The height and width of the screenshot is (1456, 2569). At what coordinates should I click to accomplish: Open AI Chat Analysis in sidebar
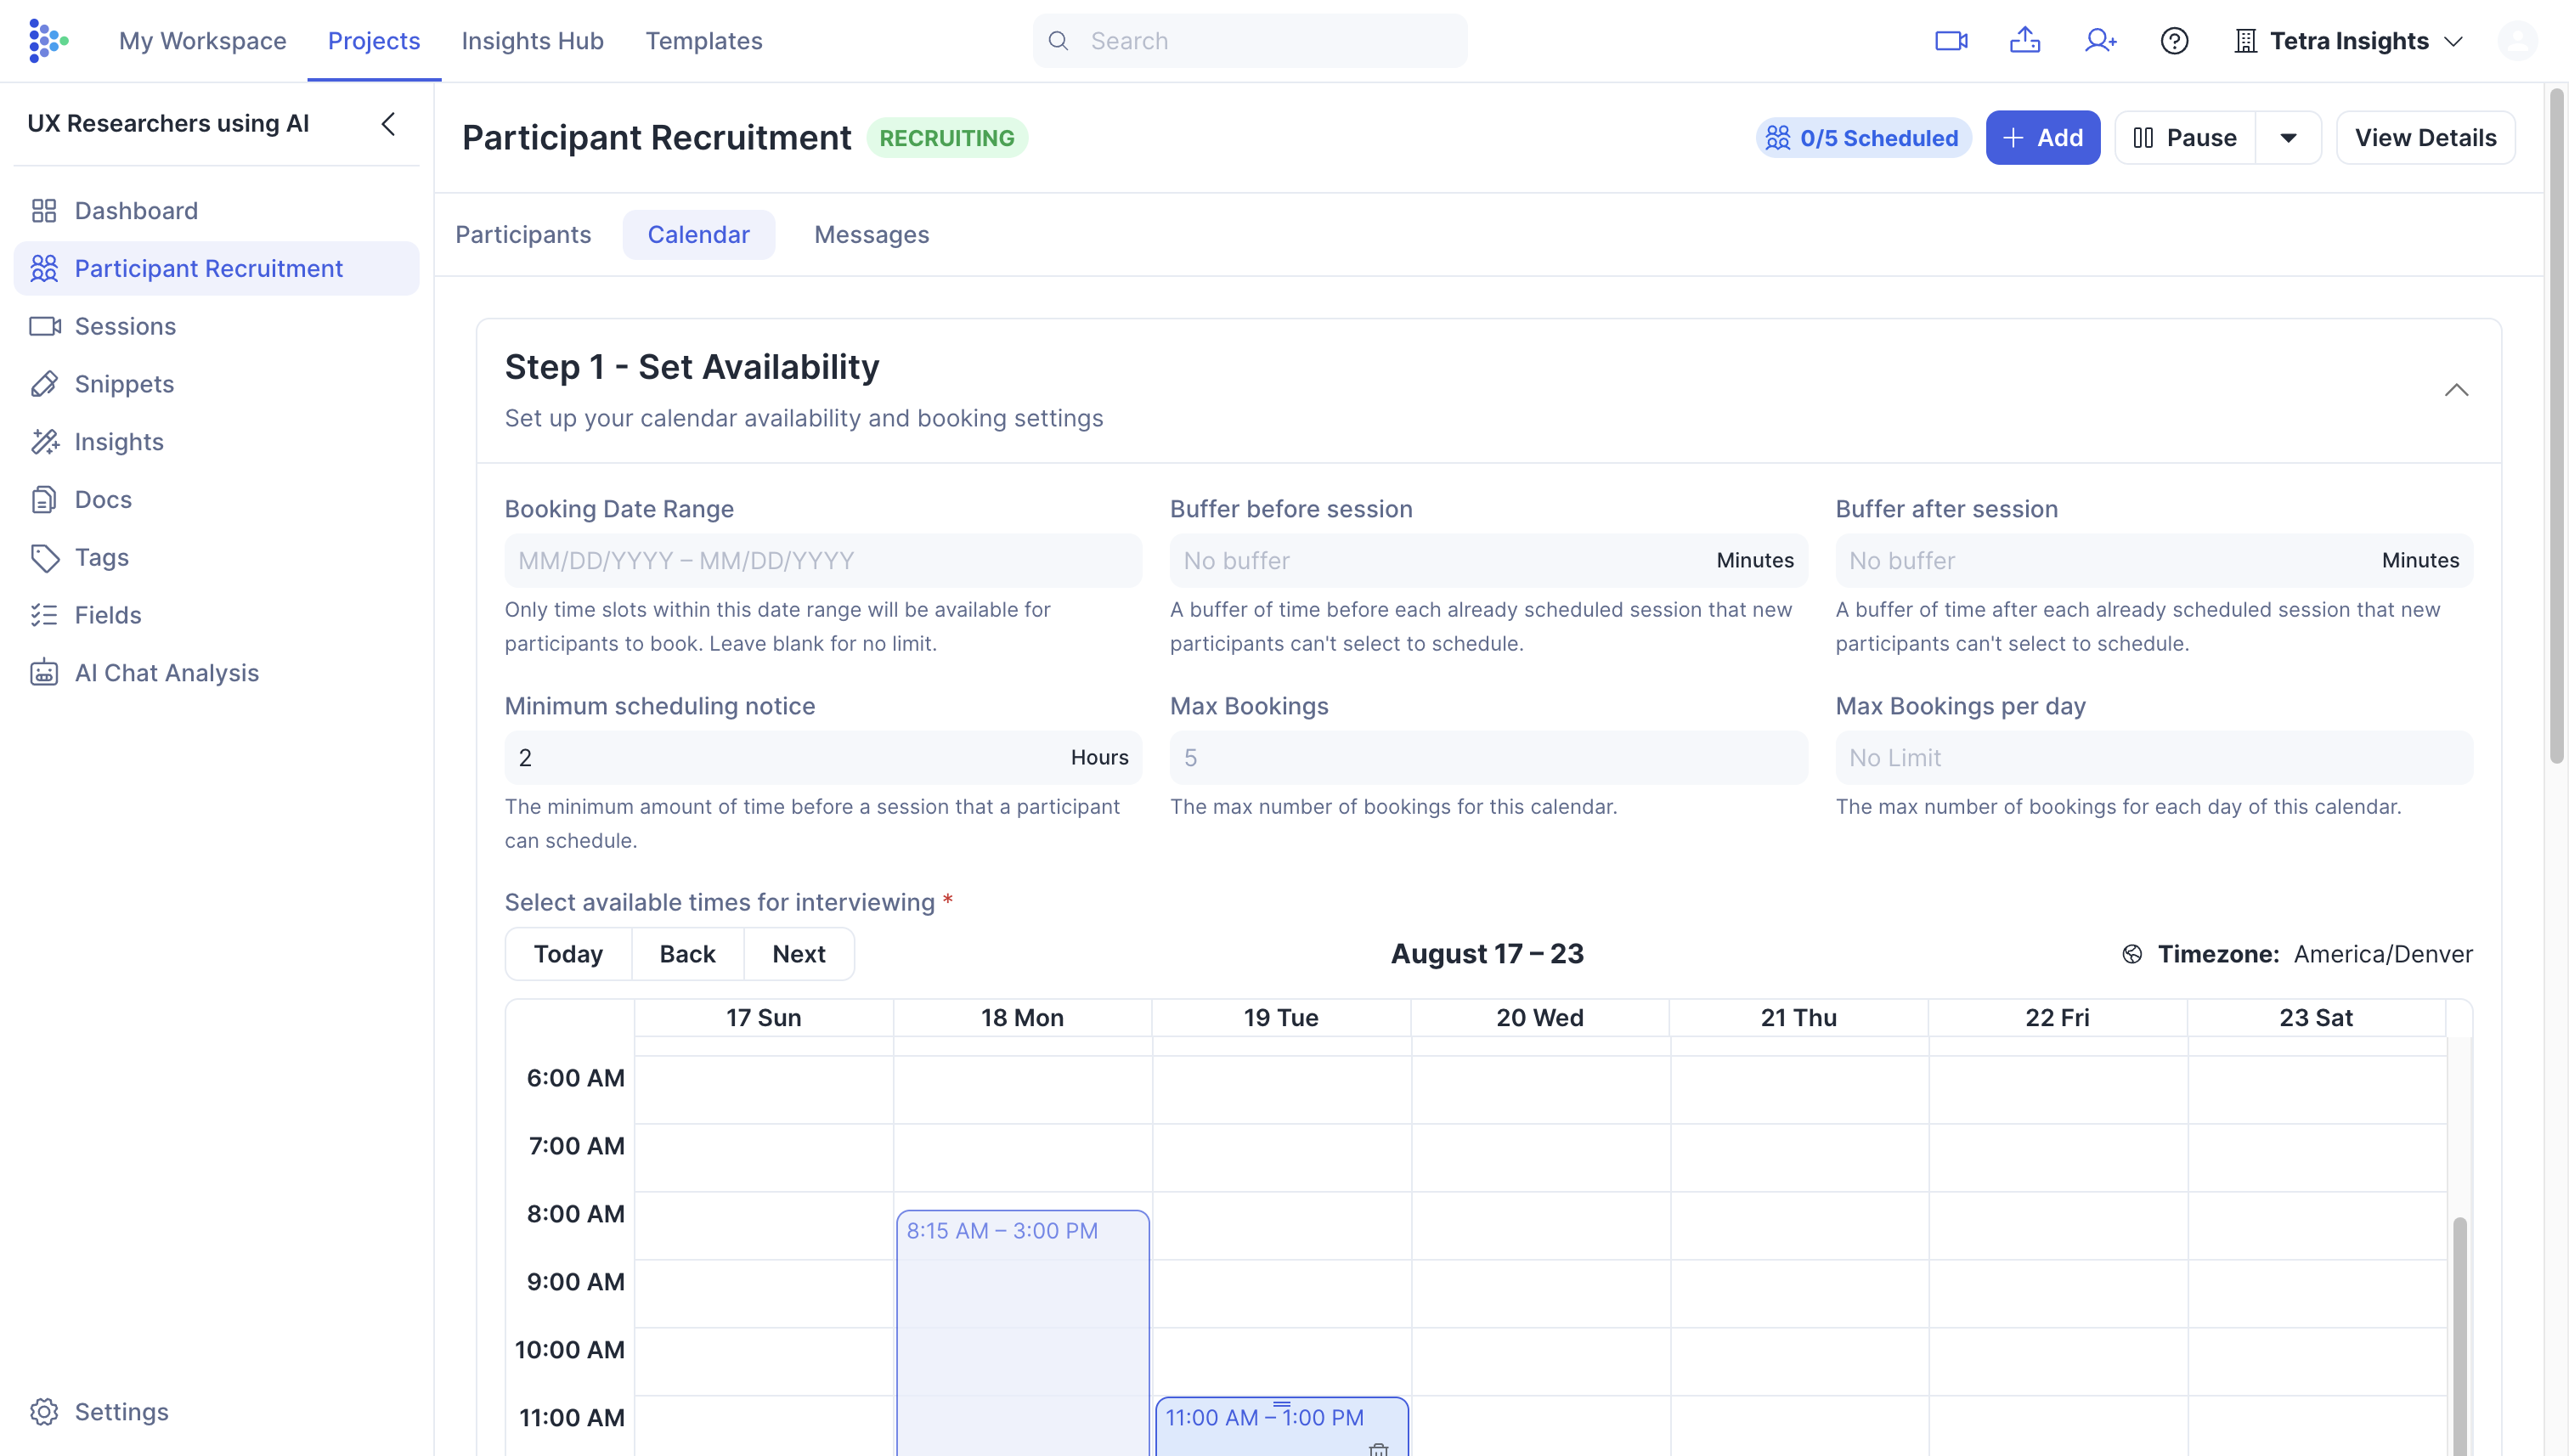(x=217, y=673)
